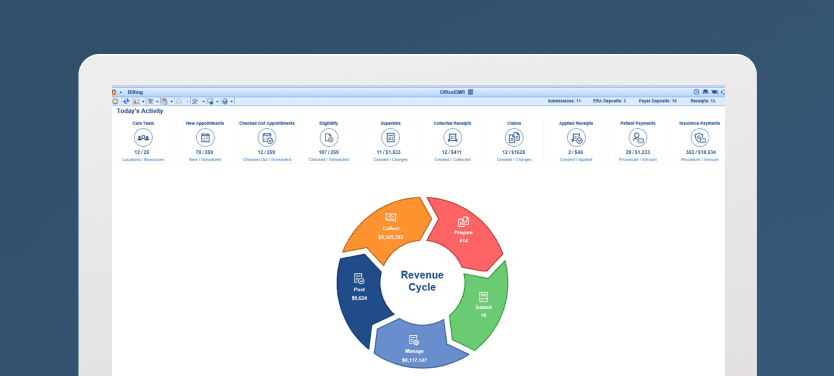Open the Collected Receipts icon
Viewport: 834px width, 376px height.
click(x=453, y=138)
